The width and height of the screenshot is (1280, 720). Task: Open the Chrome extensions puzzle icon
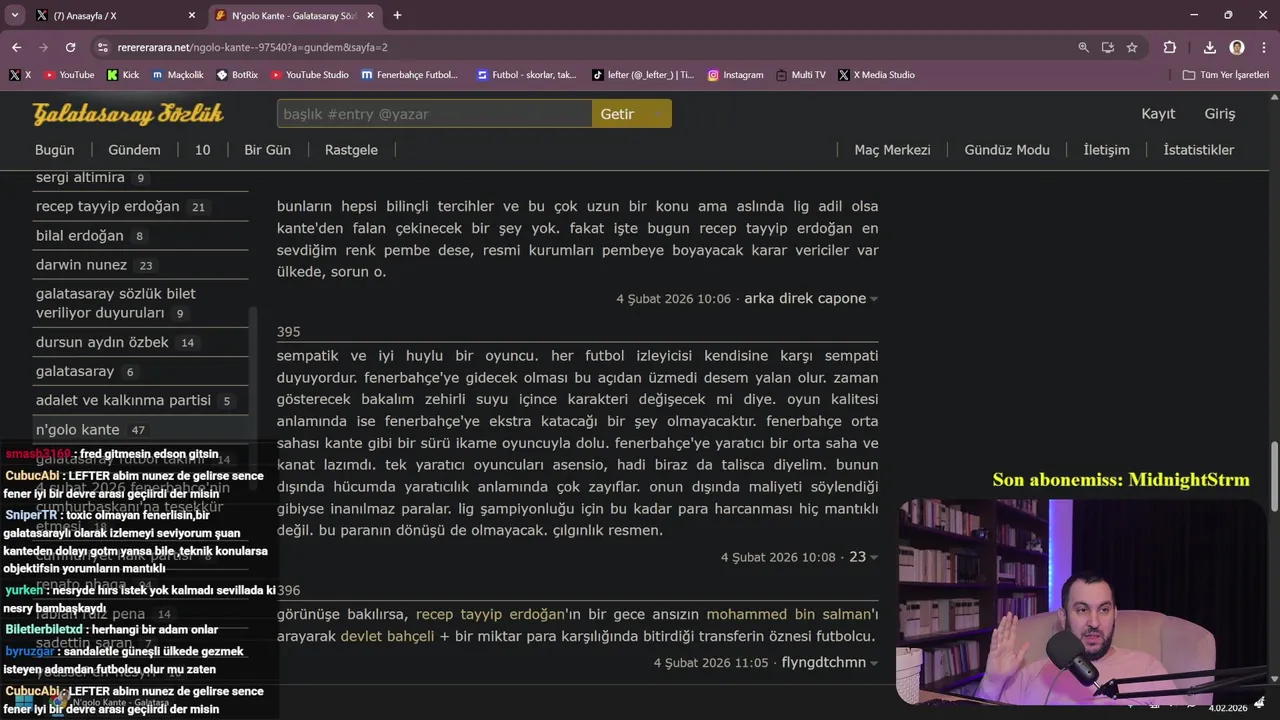point(1170,47)
